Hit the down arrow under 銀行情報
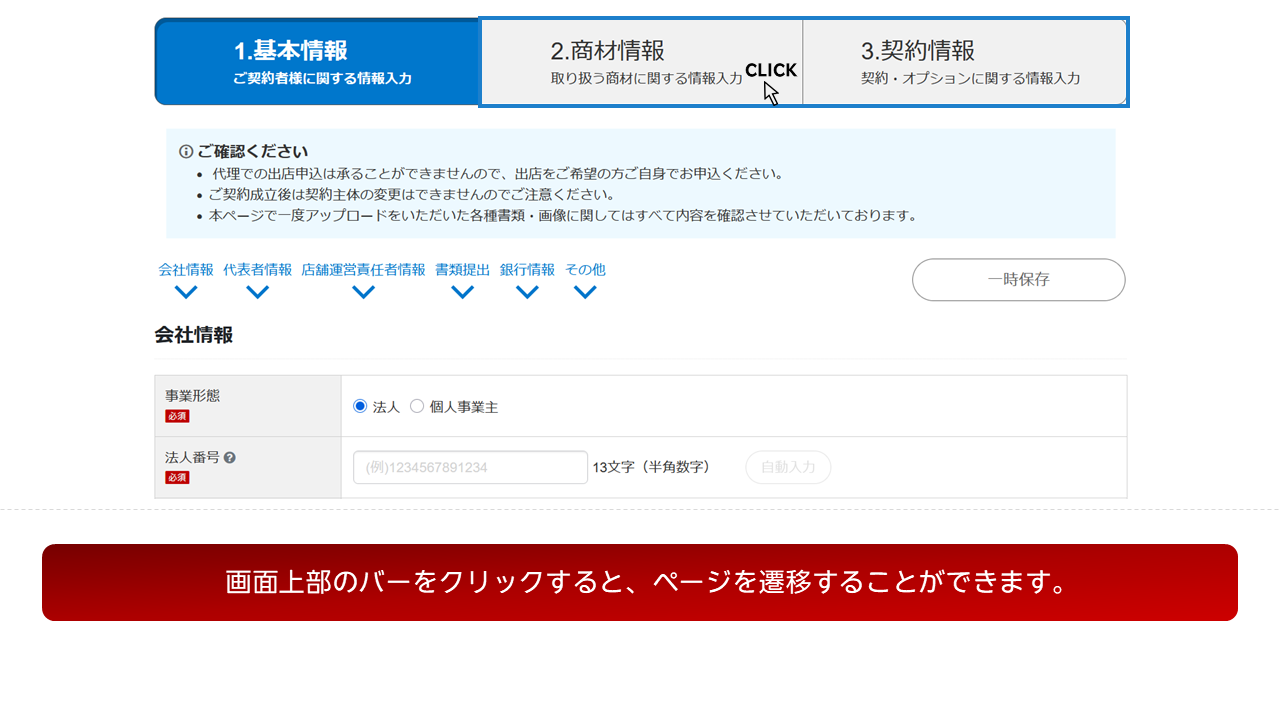The height and width of the screenshot is (720, 1280). click(x=527, y=292)
